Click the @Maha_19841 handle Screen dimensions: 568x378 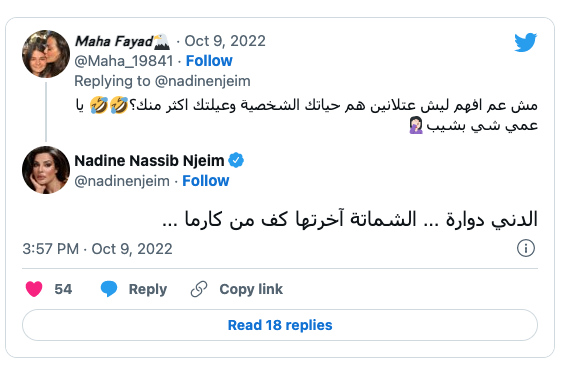(x=124, y=61)
